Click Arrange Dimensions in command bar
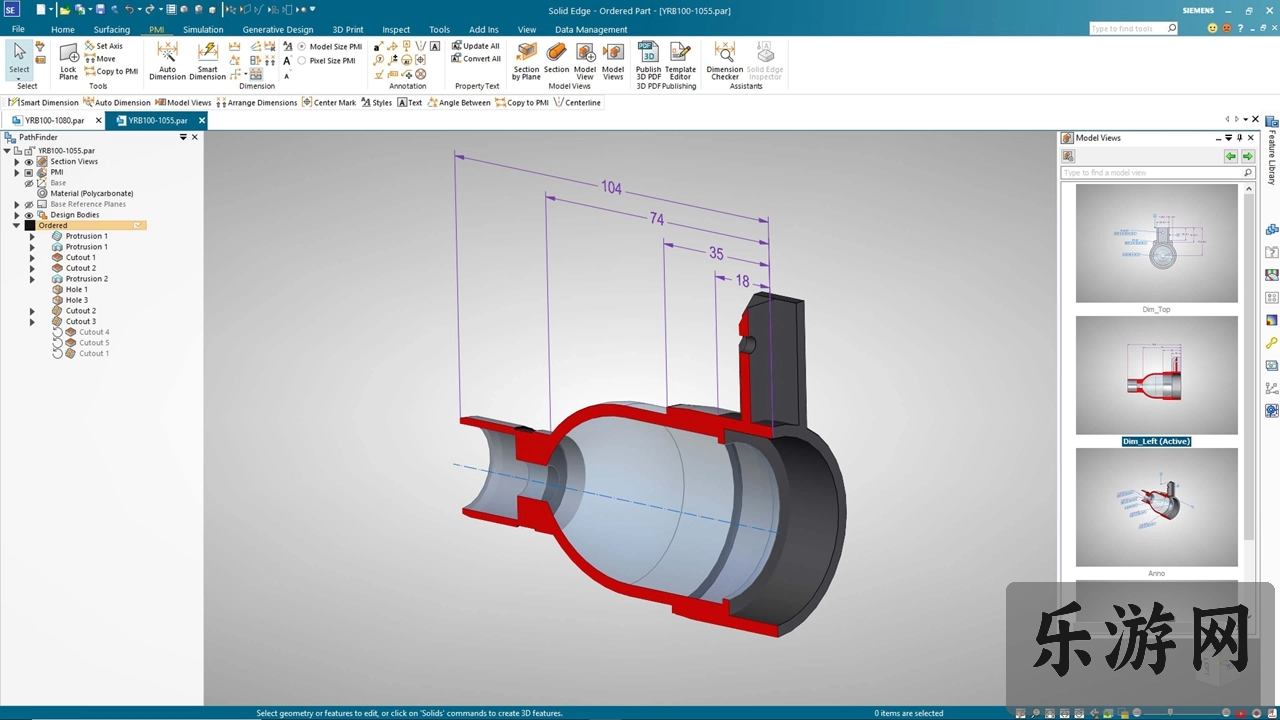The width and height of the screenshot is (1280, 720). pos(256,102)
